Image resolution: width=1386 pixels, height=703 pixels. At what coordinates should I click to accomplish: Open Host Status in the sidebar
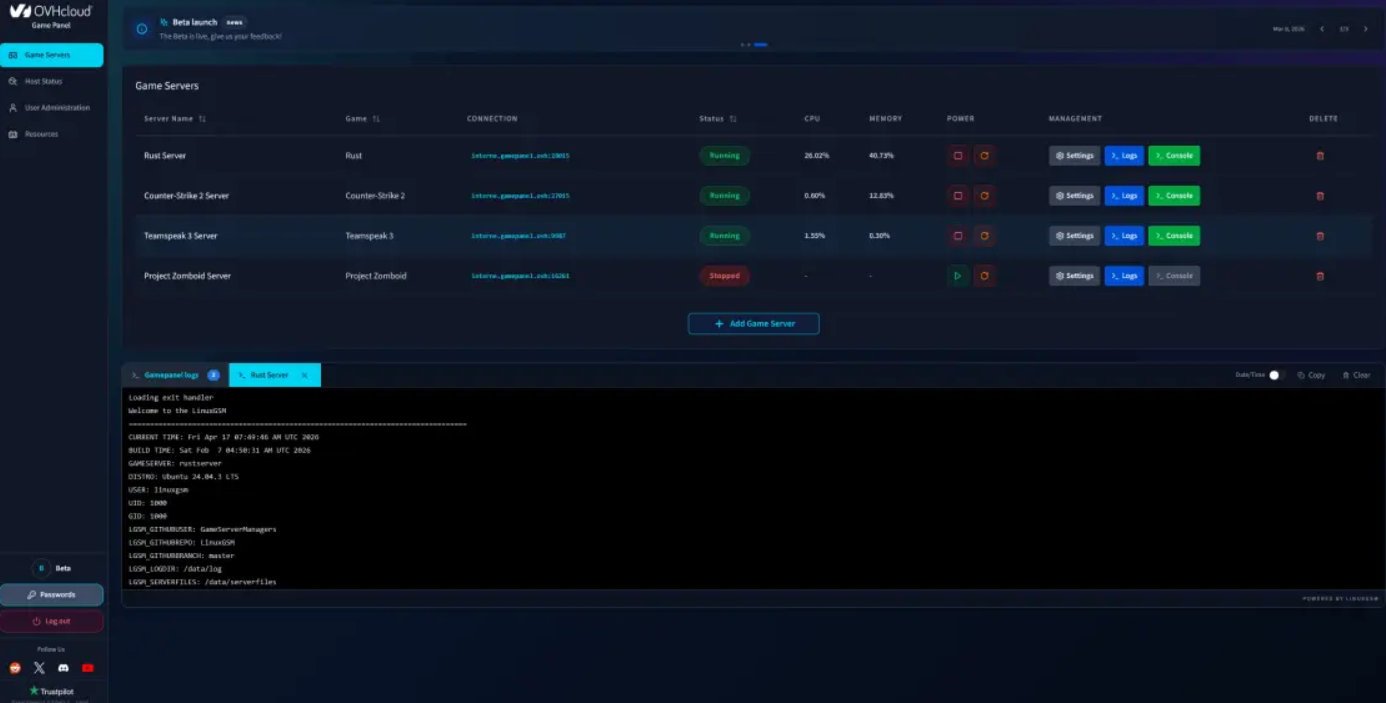coord(43,81)
